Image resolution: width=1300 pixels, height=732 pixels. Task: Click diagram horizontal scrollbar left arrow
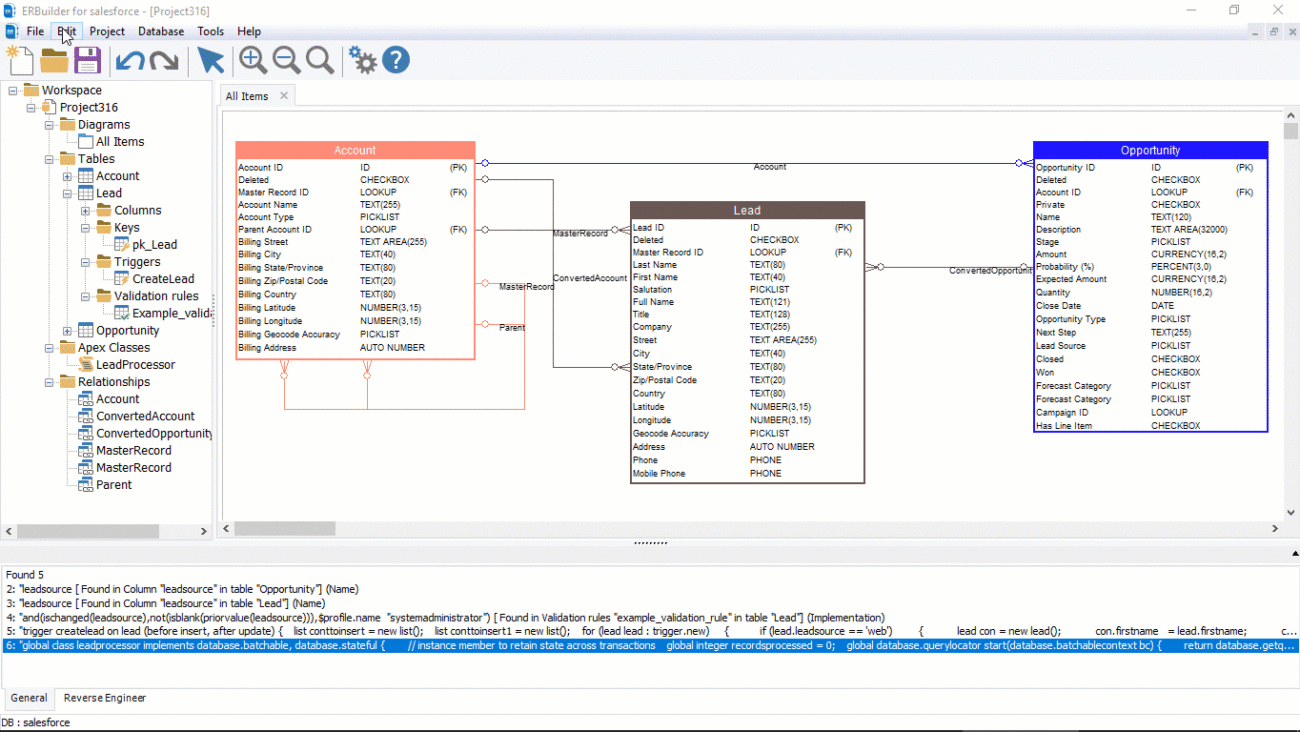coord(226,528)
